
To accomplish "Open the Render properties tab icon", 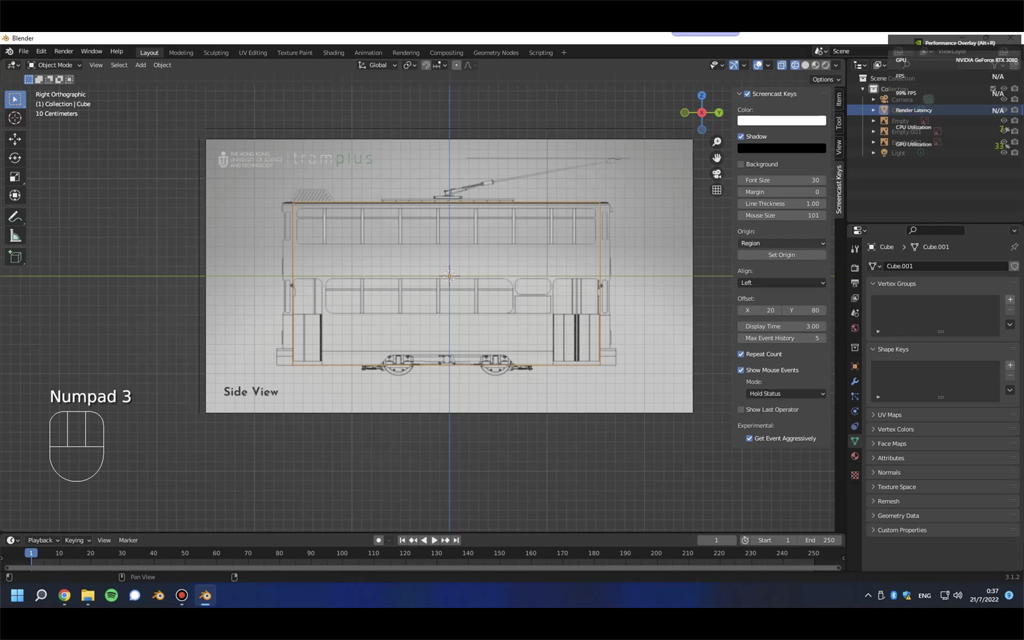I will [x=855, y=268].
